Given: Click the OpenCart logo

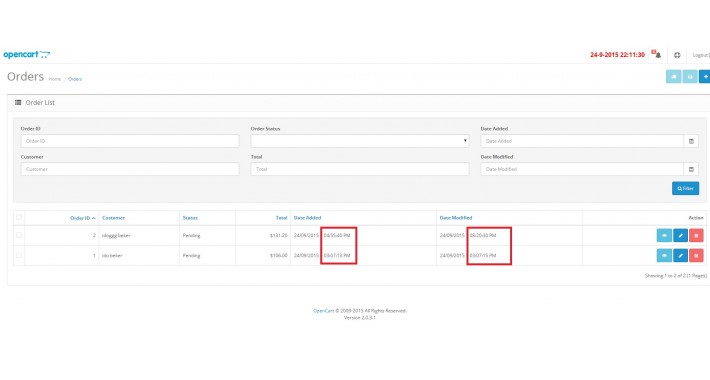Looking at the screenshot, I should click(27, 55).
